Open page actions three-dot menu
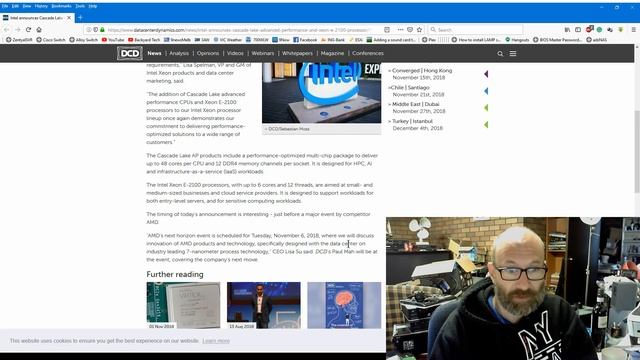This screenshot has height=360, width=640. tap(400, 30)
